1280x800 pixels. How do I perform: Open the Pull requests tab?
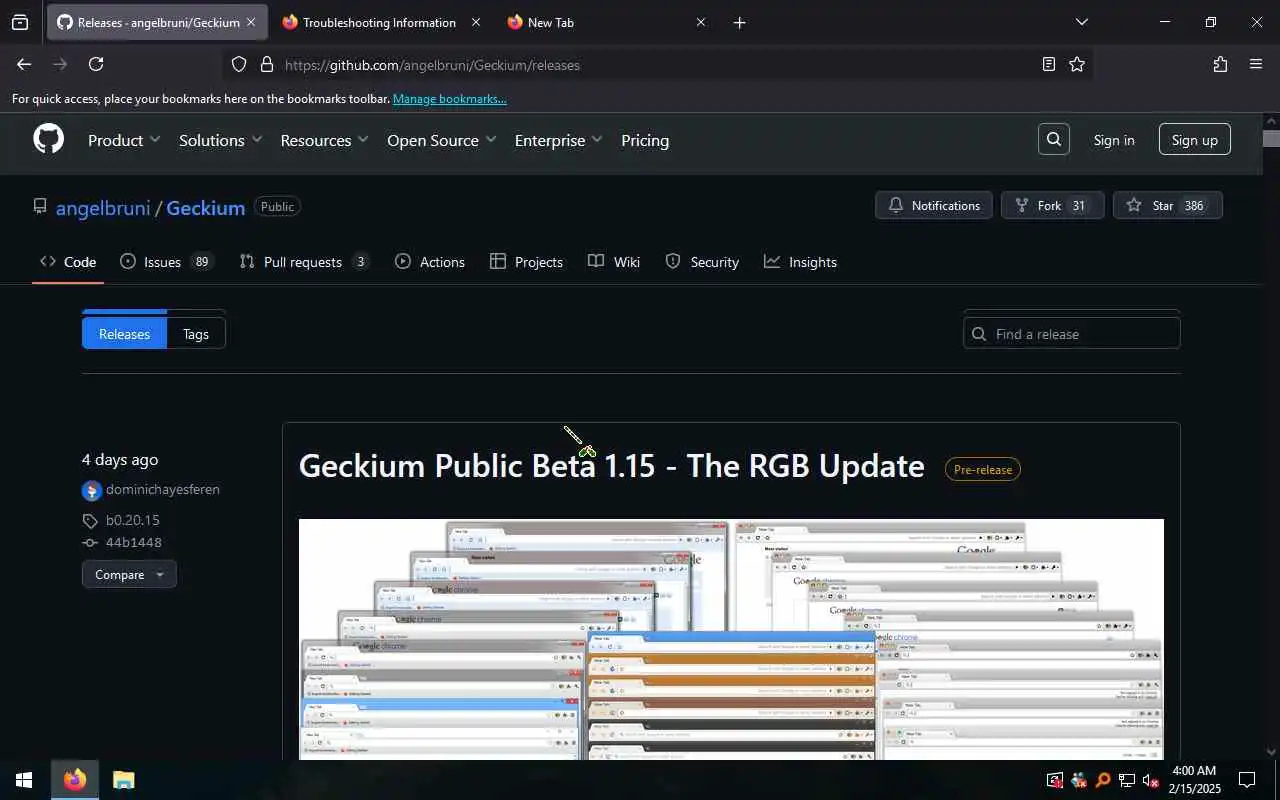(304, 262)
